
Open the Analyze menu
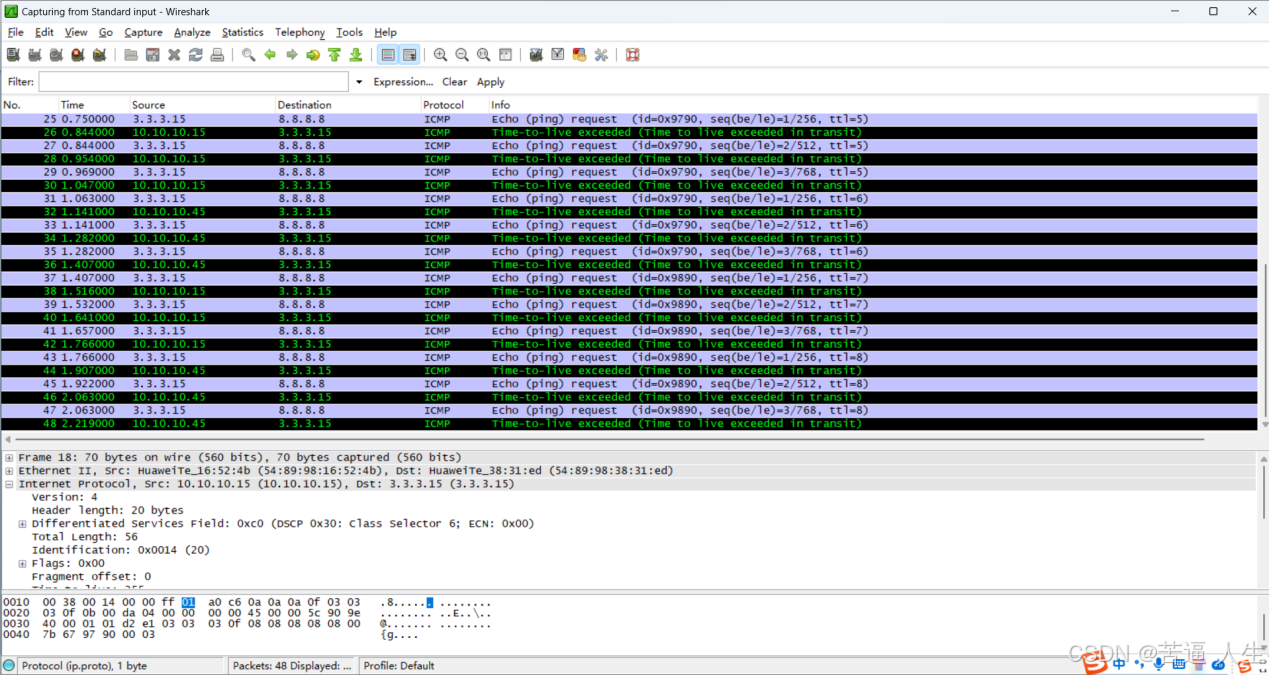pos(192,32)
